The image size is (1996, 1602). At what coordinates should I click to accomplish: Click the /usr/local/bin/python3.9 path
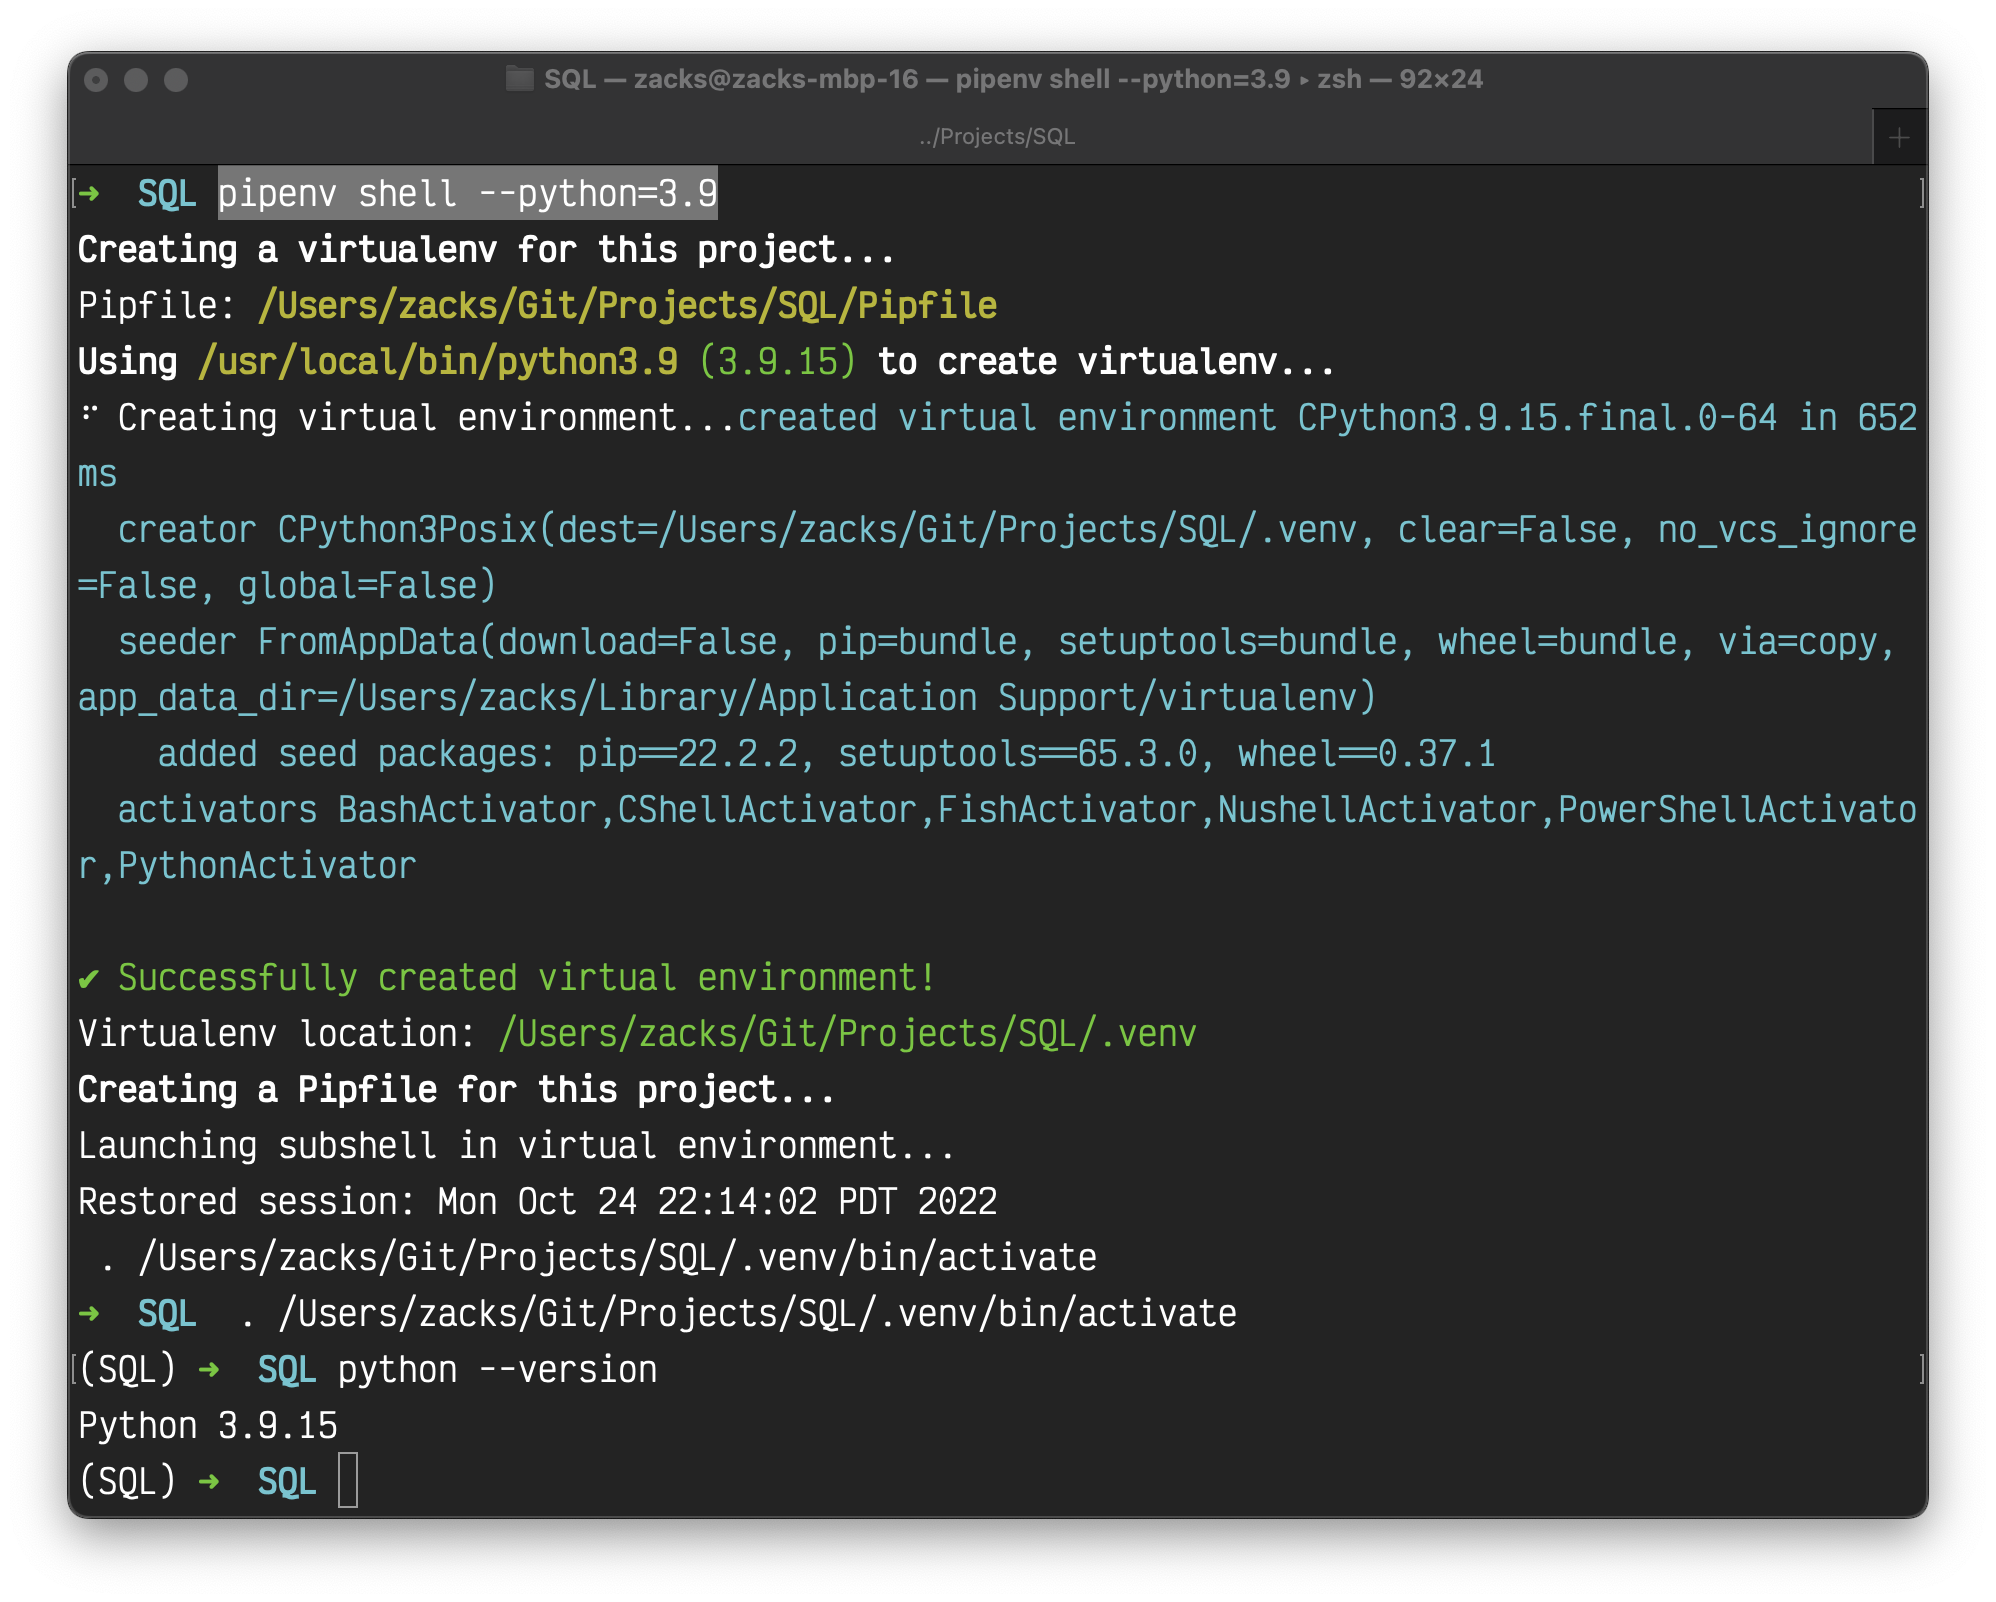437,361
